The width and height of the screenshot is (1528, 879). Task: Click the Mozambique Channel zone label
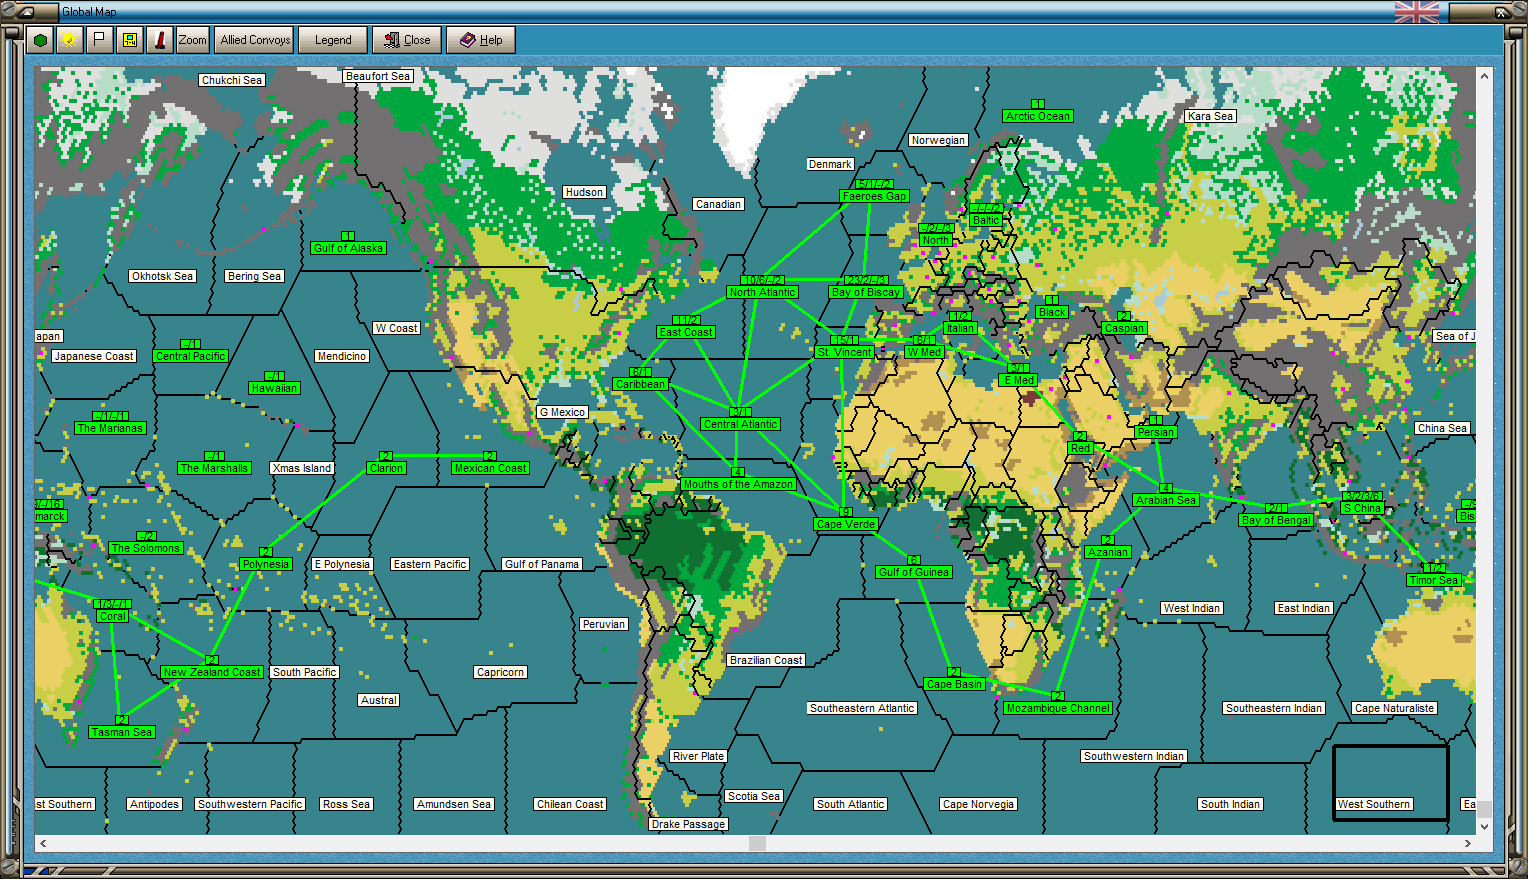click(x=1058, y=708)
